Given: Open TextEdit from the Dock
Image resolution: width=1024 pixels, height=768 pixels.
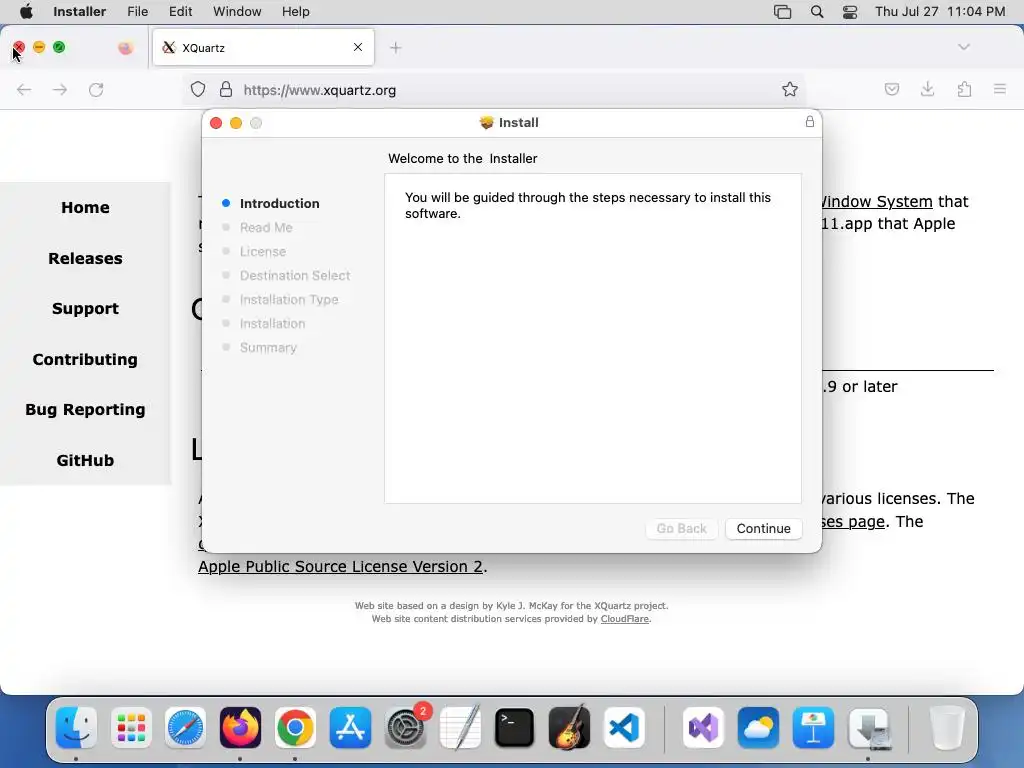Looking at the screenshot, I should click(x=460, y=728).
